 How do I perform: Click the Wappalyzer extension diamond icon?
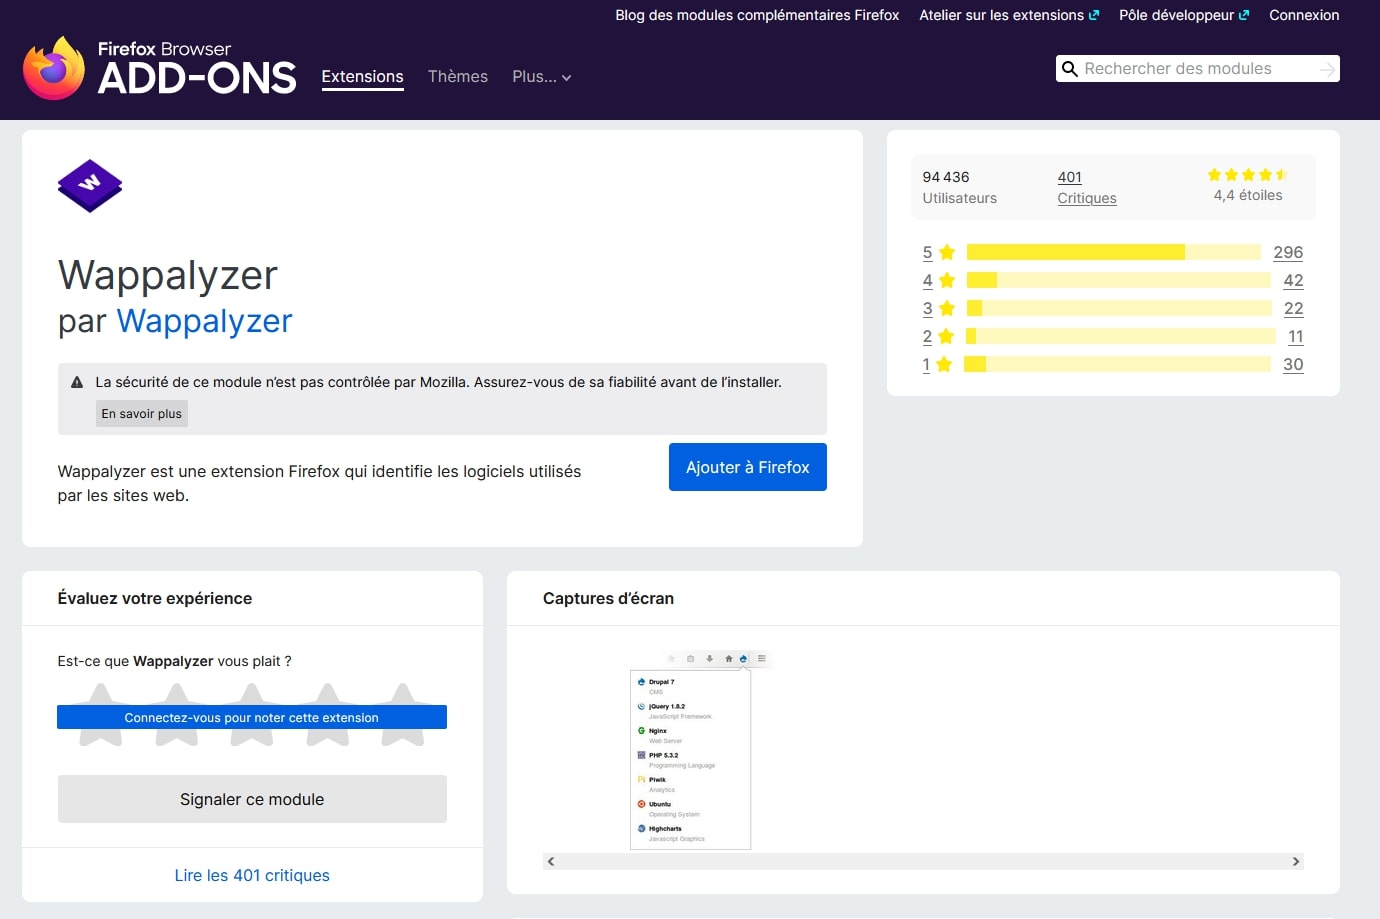pos(90,186)
